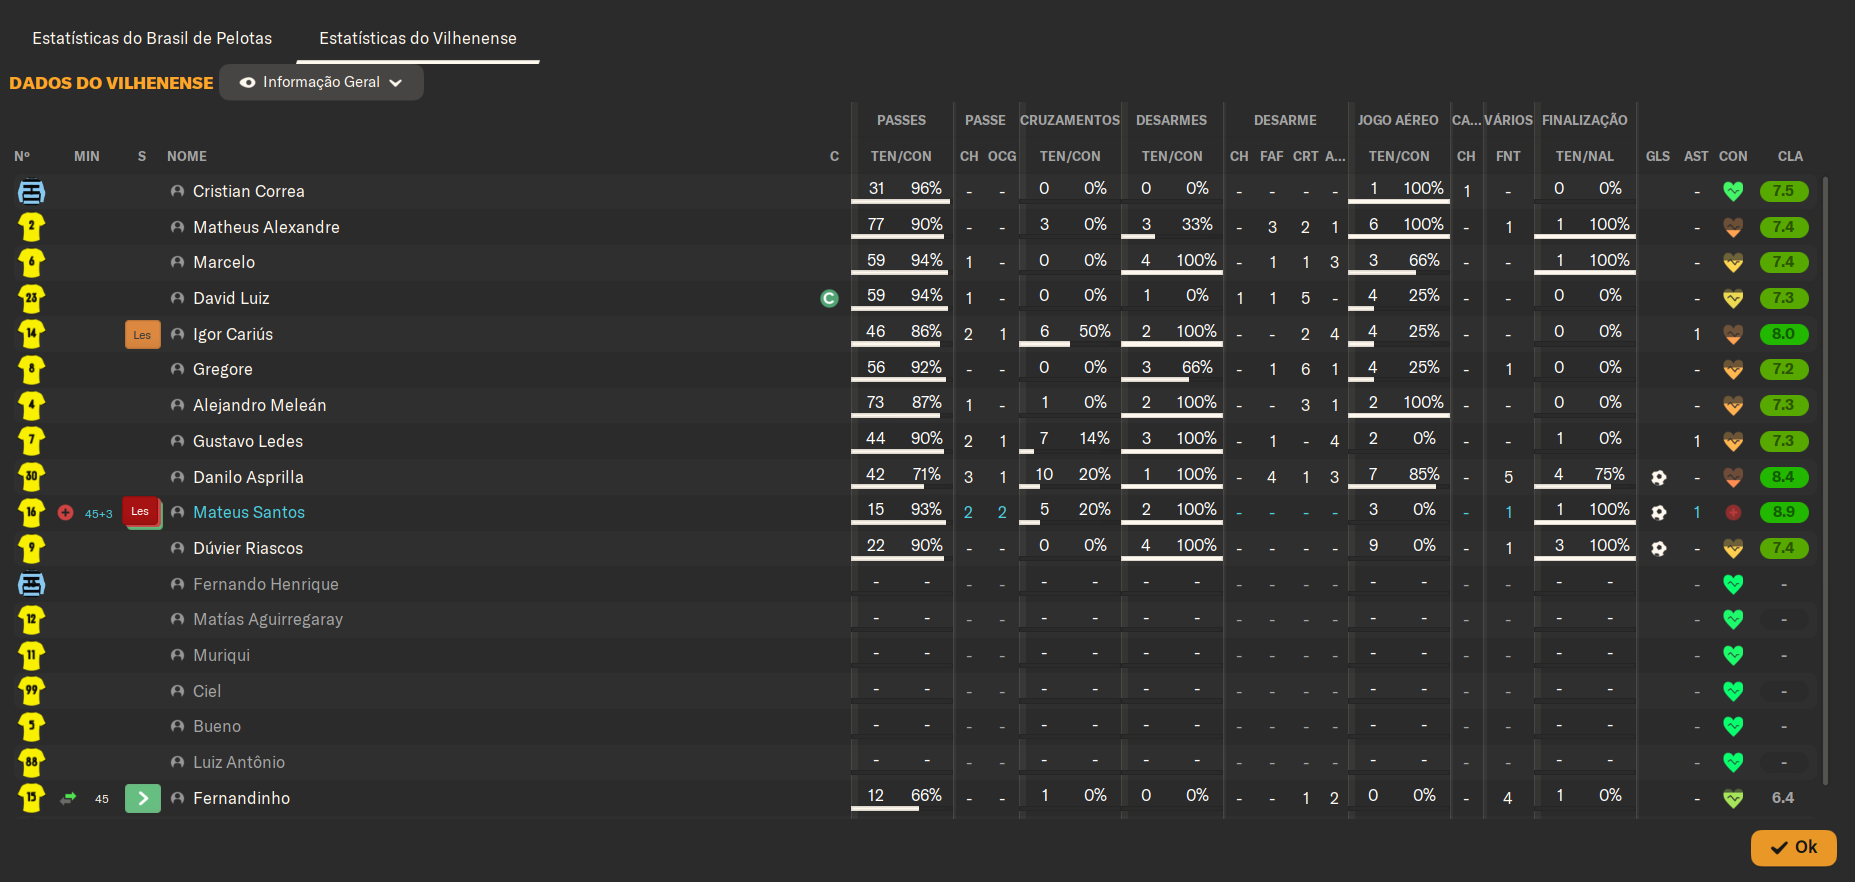Click Igor Cariús orange Les injury badge
1855x882 pixels.
coord(142,334)
